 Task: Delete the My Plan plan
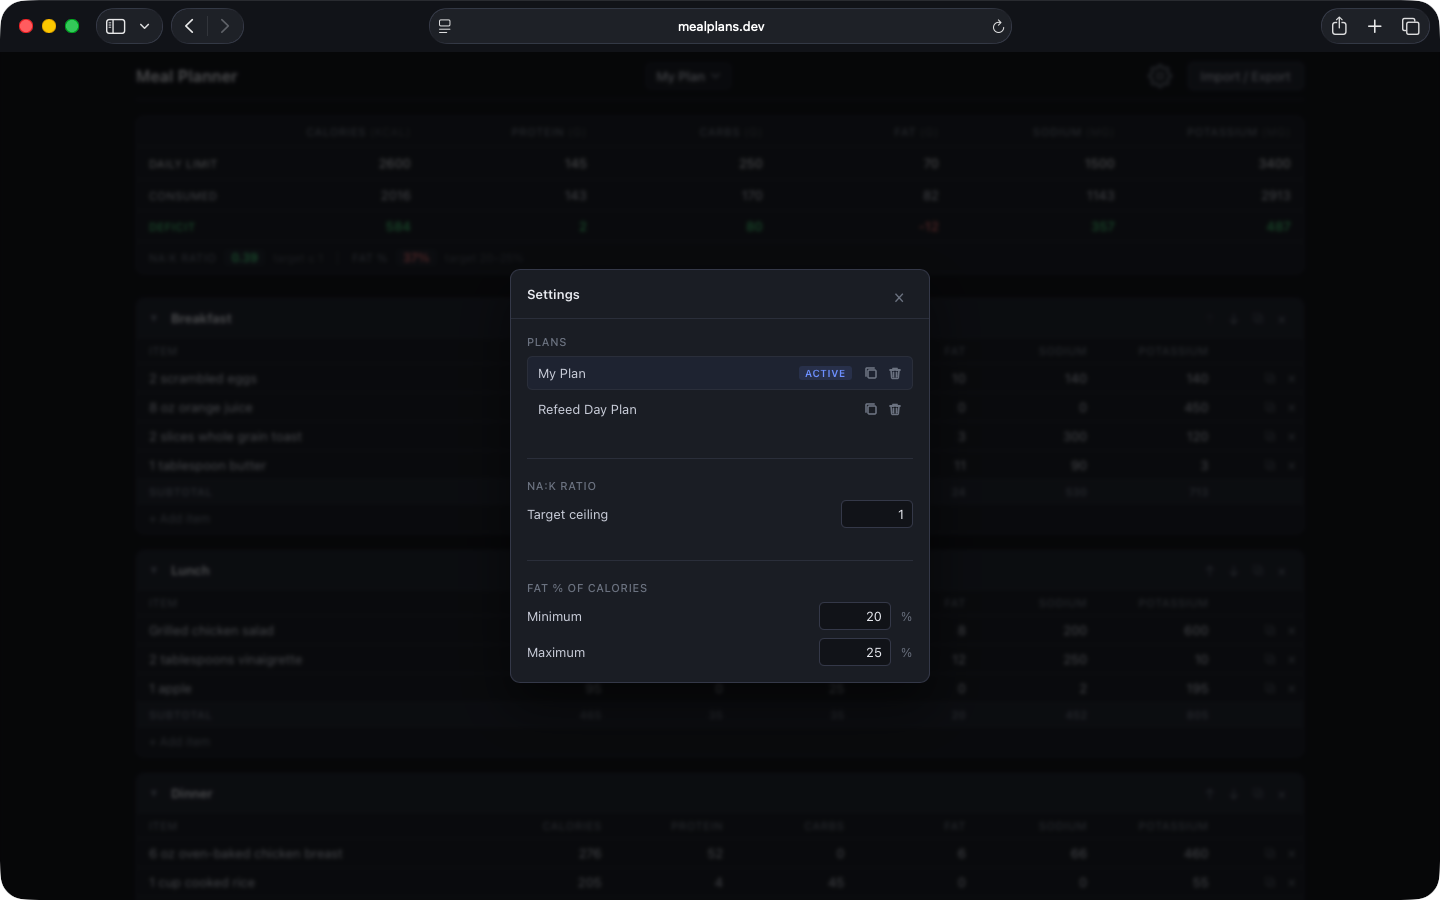pos(895,373)
